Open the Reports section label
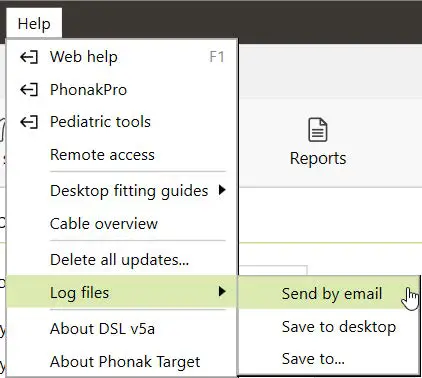Image resolution: width=422 pixels, height=378 pixels. (x=318, y=158)
